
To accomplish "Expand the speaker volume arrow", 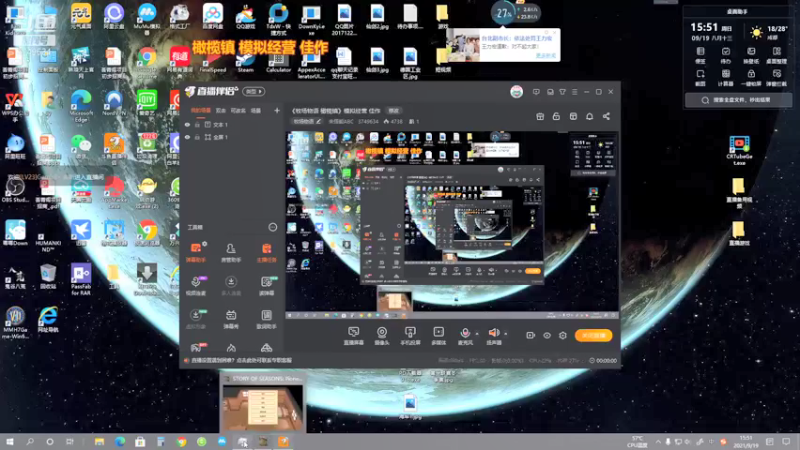I will [506, 334].
